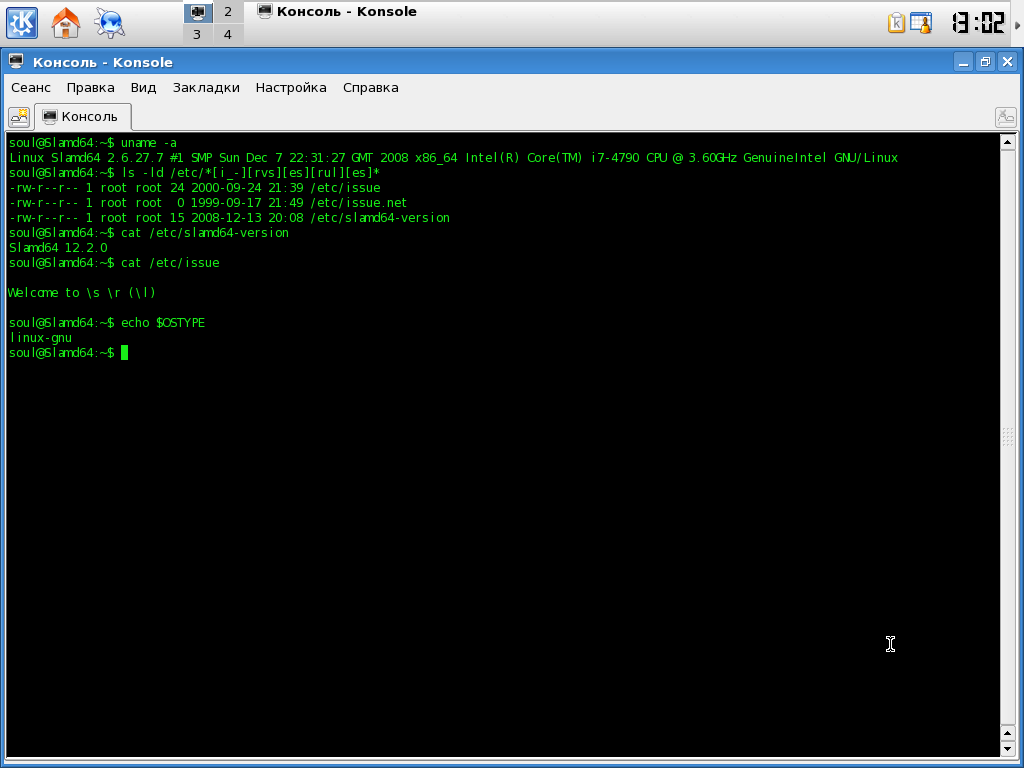The width and height of the screenshot is (1024, 768).
Task: Open the Сеанс menu
Action: coord(31,88)
